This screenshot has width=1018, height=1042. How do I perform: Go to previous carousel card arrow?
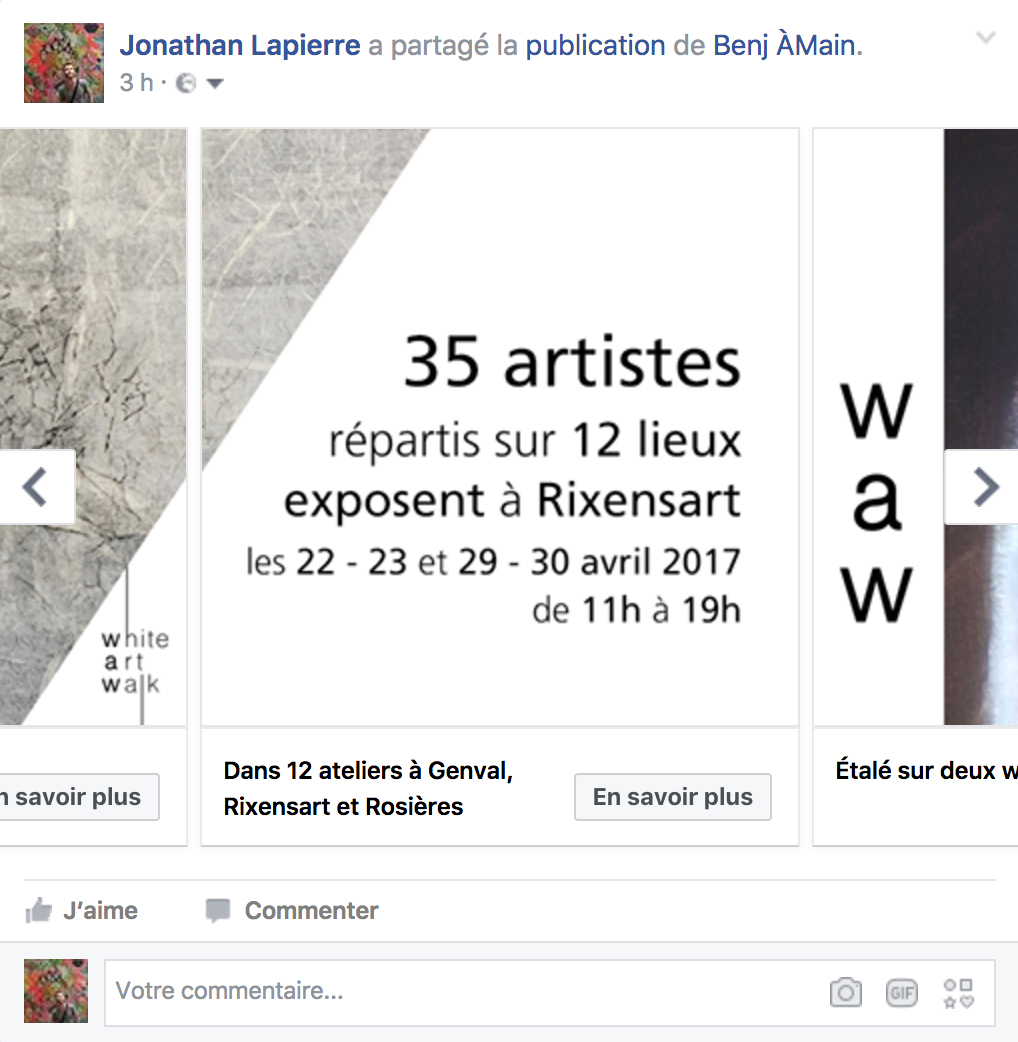point(37,487)
